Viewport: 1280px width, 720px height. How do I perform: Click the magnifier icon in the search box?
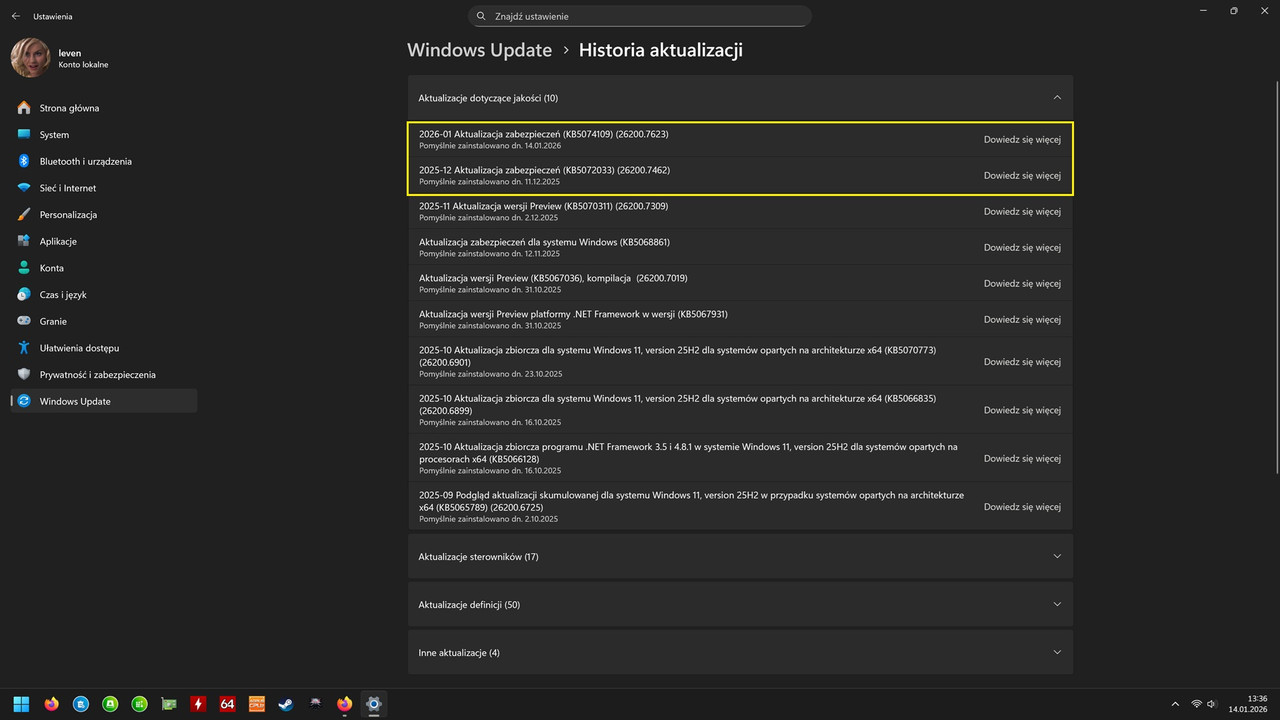point(481,16)
